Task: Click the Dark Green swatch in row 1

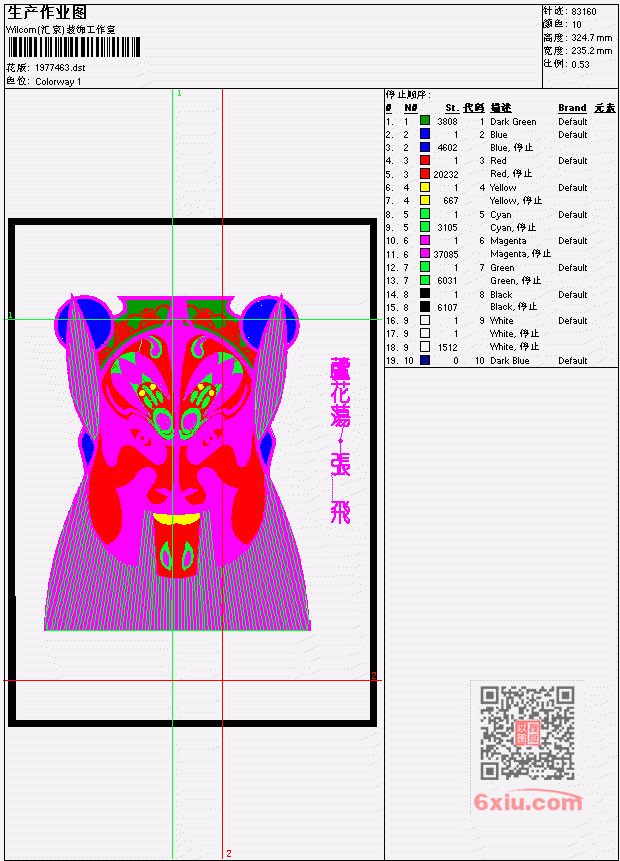Action: pyautogui.click(x=424, y=121)
